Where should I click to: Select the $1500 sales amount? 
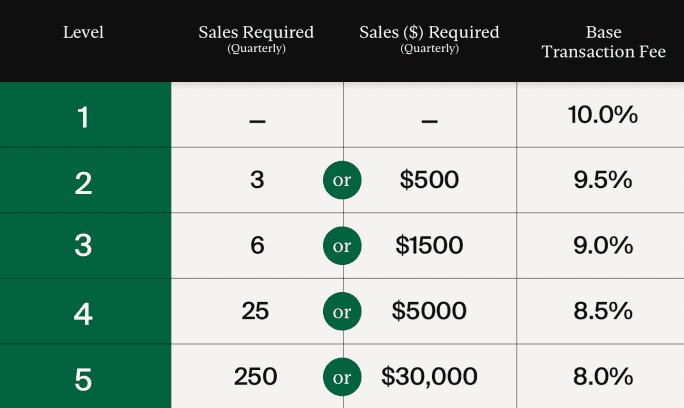tap(432, 246)
